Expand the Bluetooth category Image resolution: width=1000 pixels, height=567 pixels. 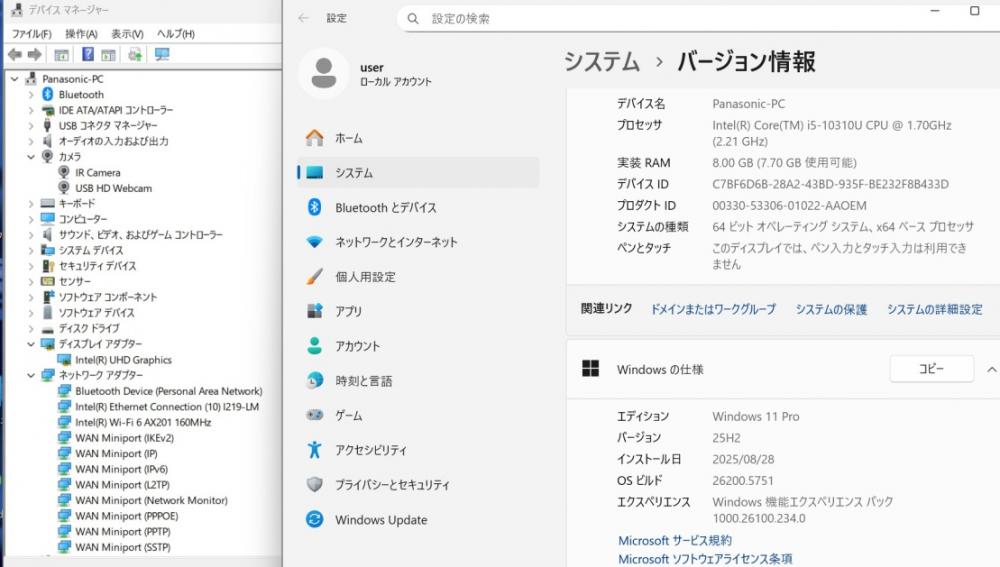tap(31, 94)
